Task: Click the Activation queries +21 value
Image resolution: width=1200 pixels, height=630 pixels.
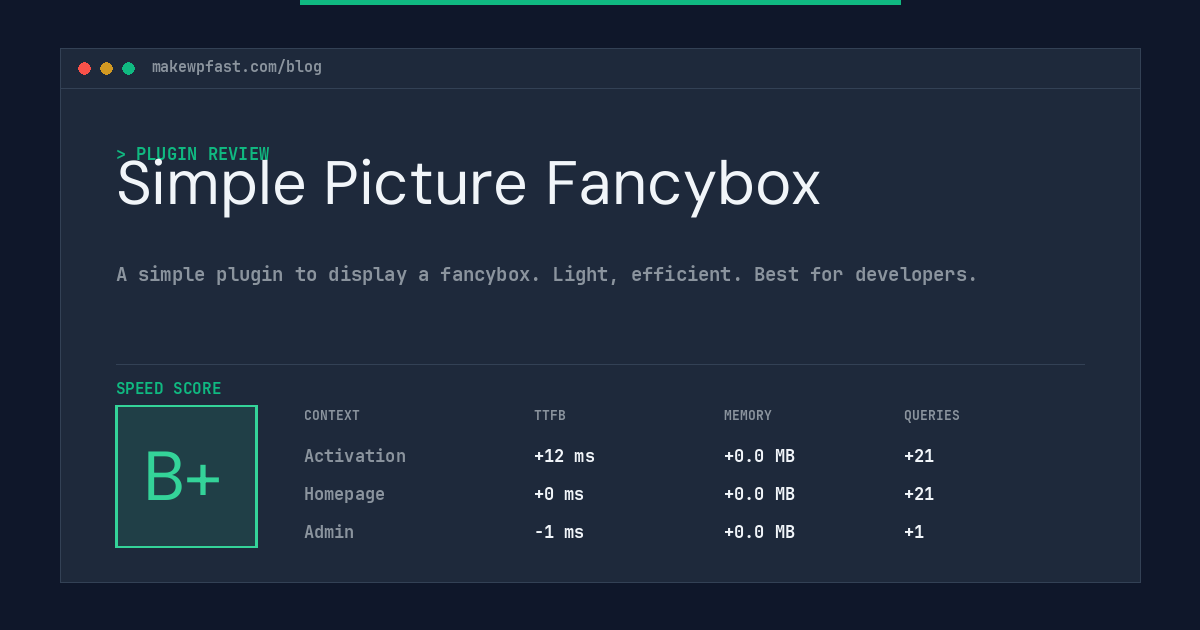Action: tap(919, 456)
